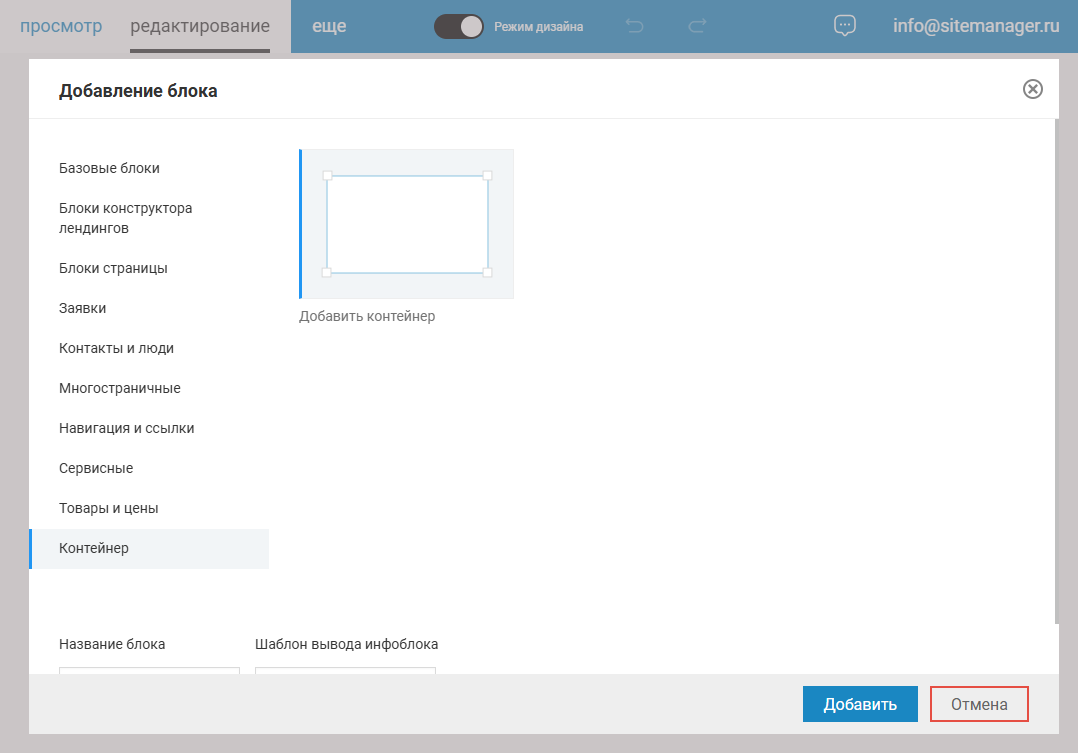Click the redo arrow icon
Image resolution: width=1078 pixels, height=753 pixels.
pos(698,26)
